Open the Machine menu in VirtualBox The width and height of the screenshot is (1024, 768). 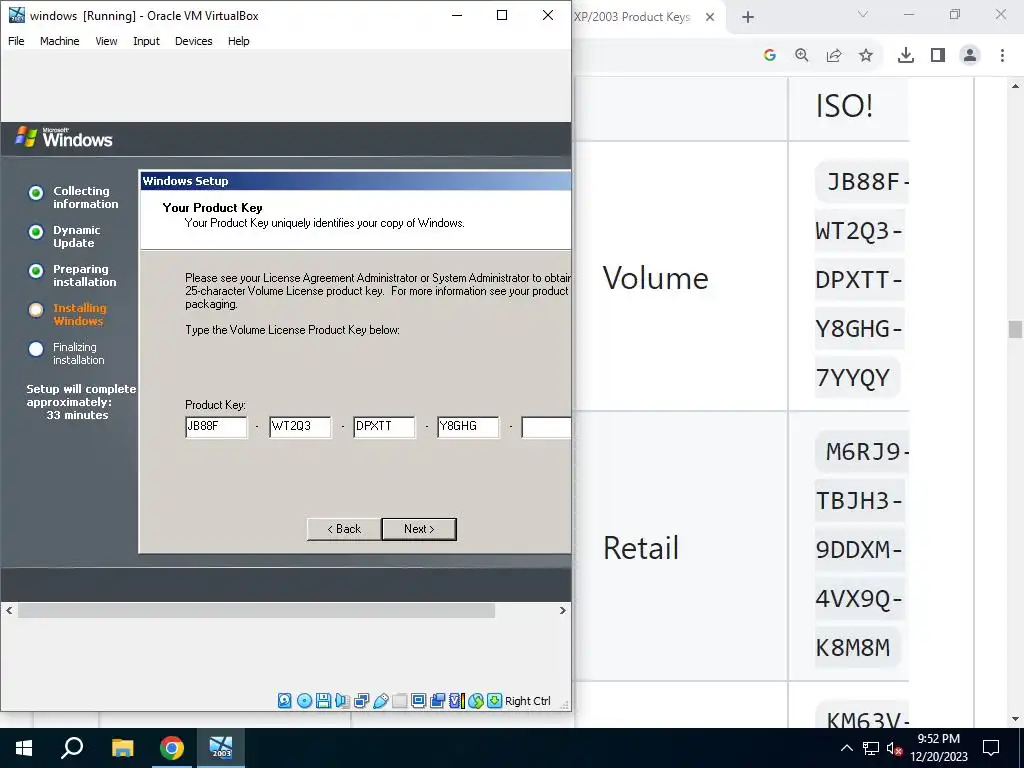pos(59,41)
